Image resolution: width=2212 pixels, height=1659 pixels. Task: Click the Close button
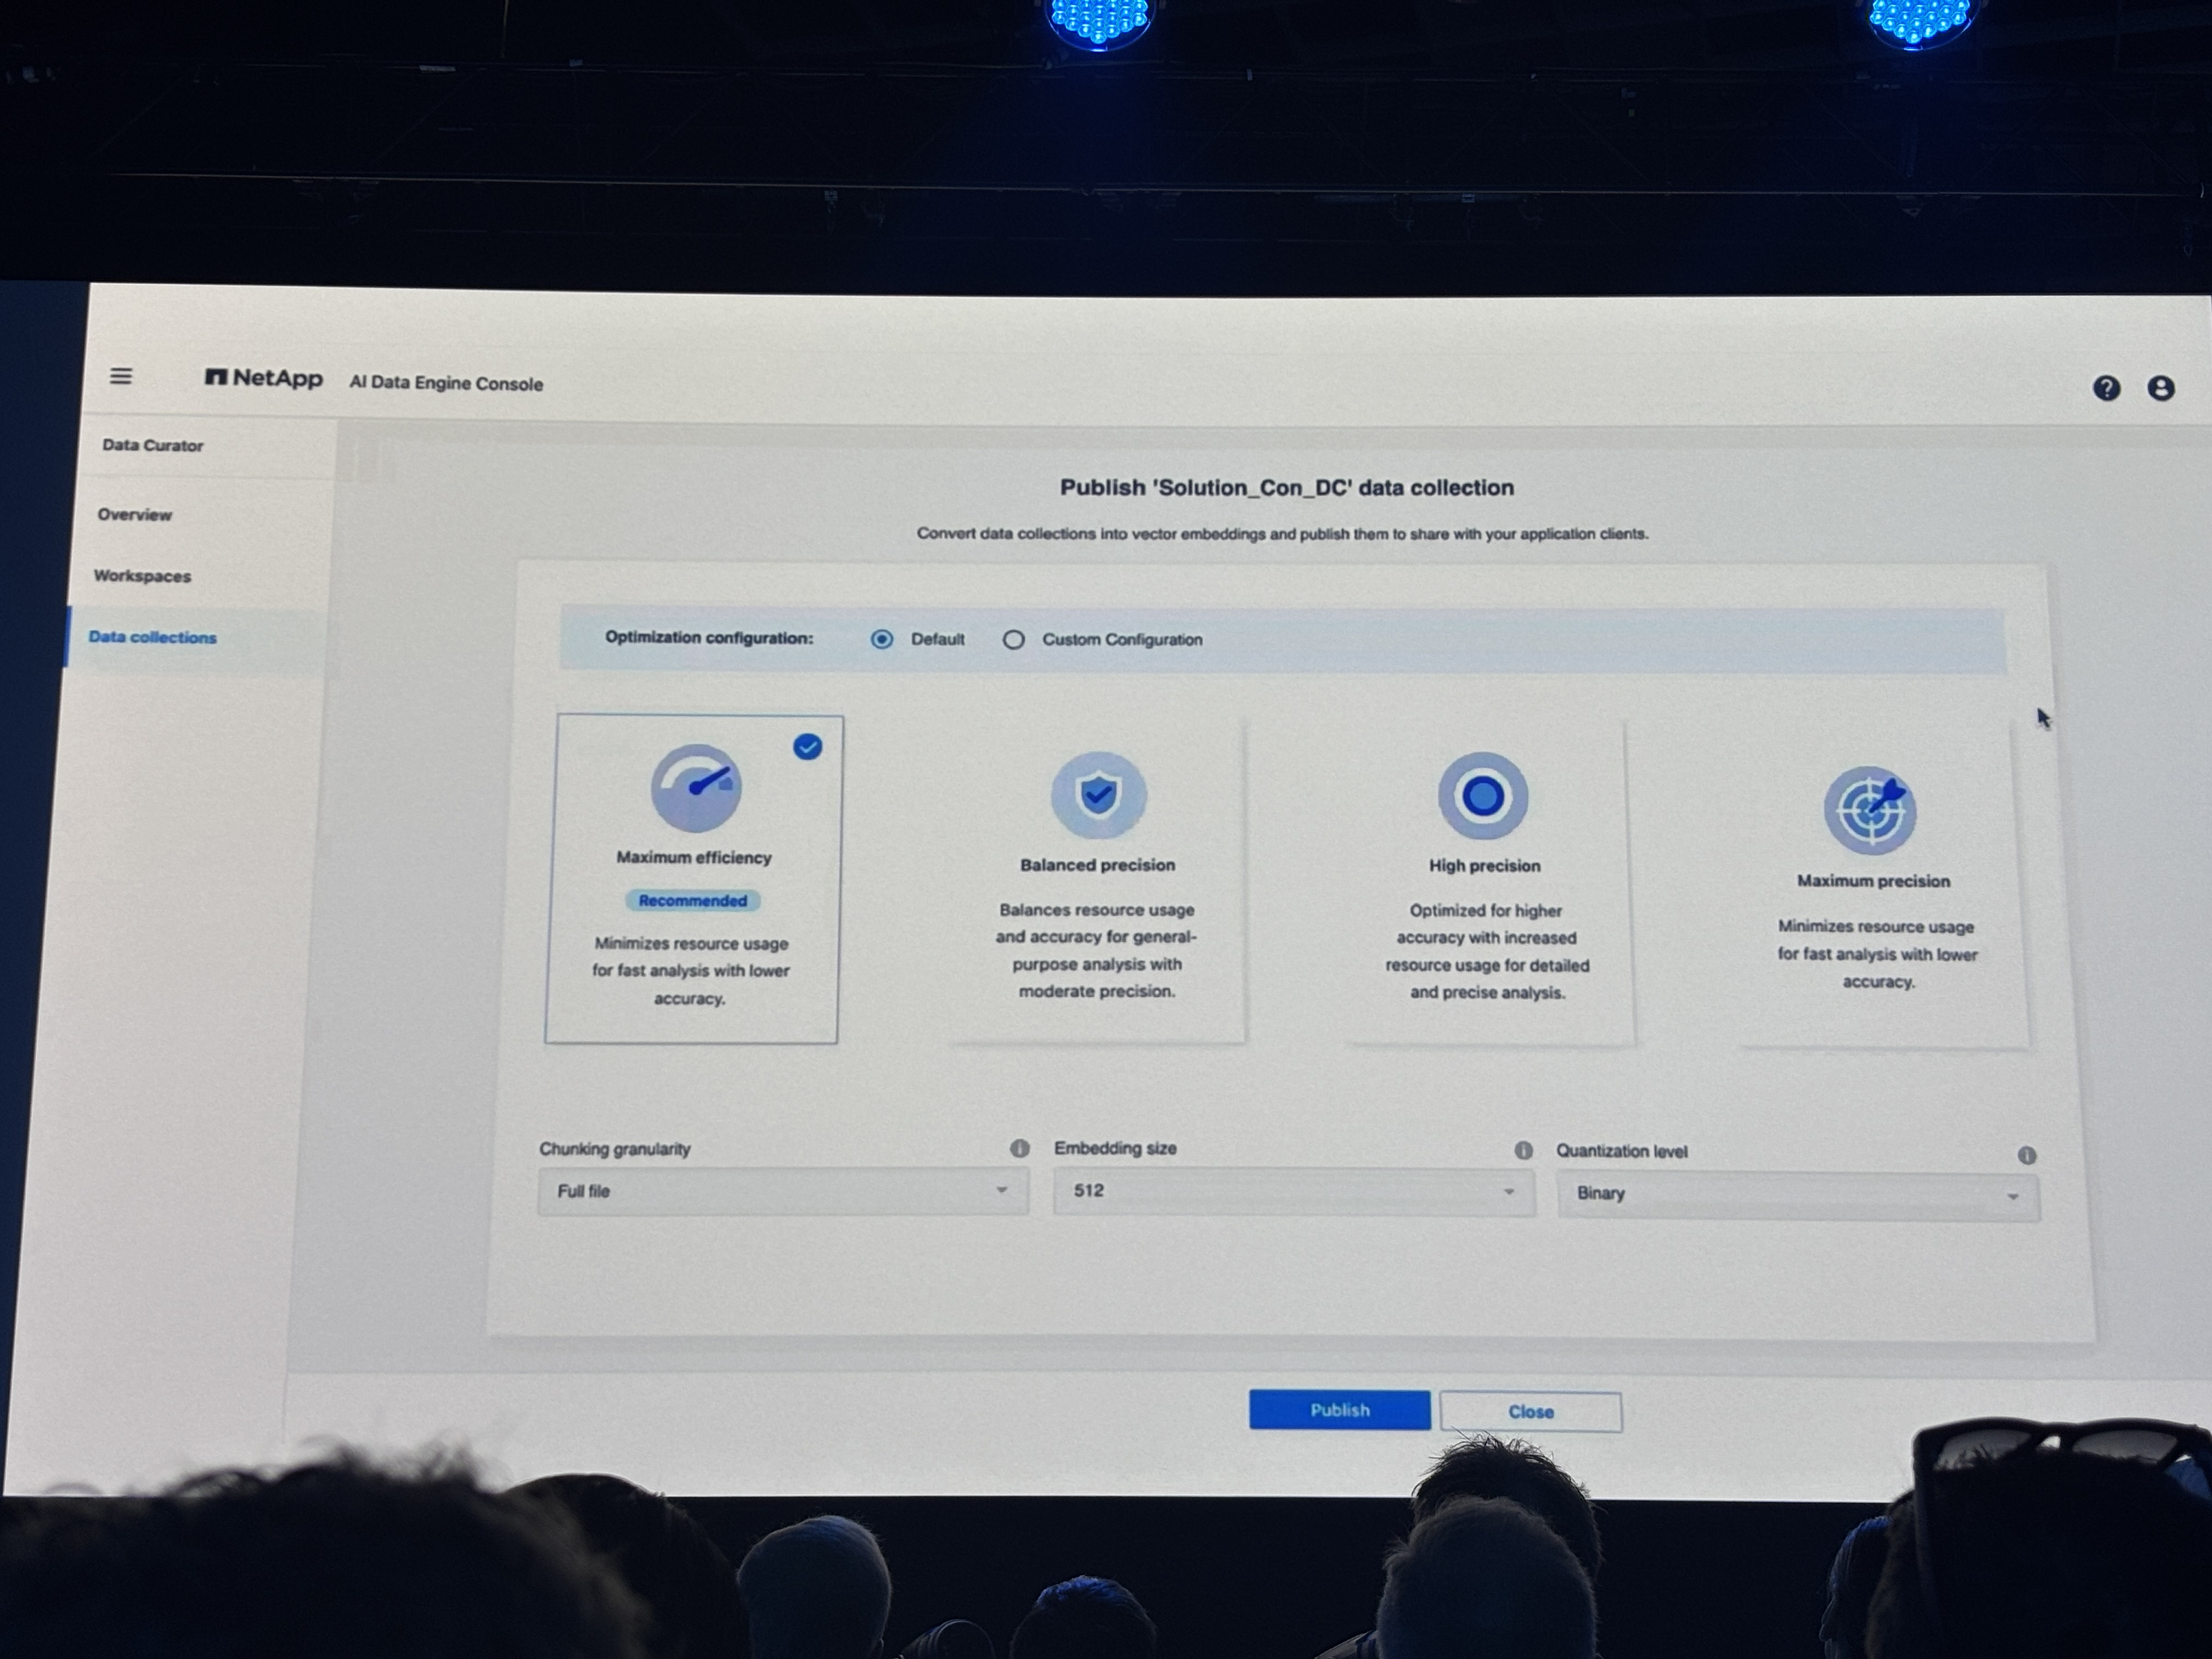1530,1412
